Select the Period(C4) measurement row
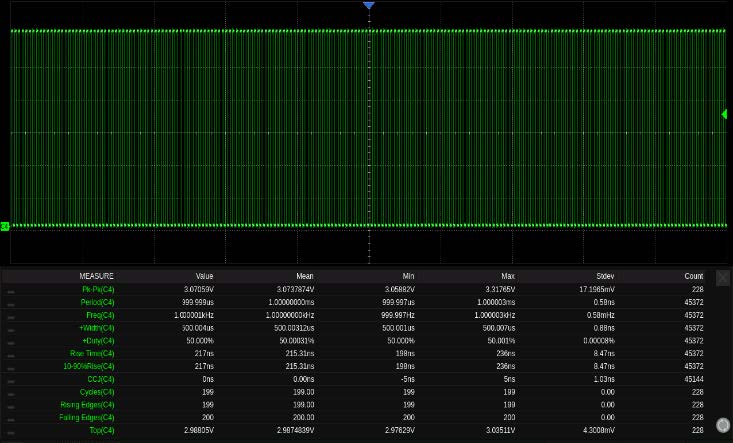 [x=97, y=302]
